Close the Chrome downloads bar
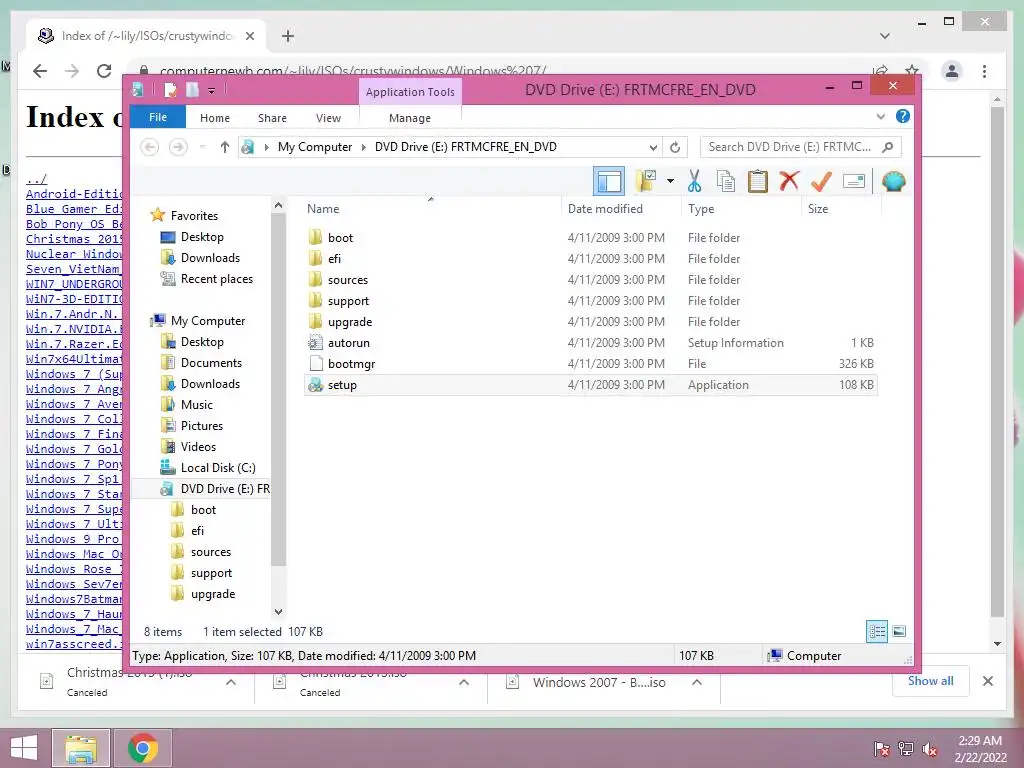This screenshot has height=768, width=1024. [x=987, y=681]
